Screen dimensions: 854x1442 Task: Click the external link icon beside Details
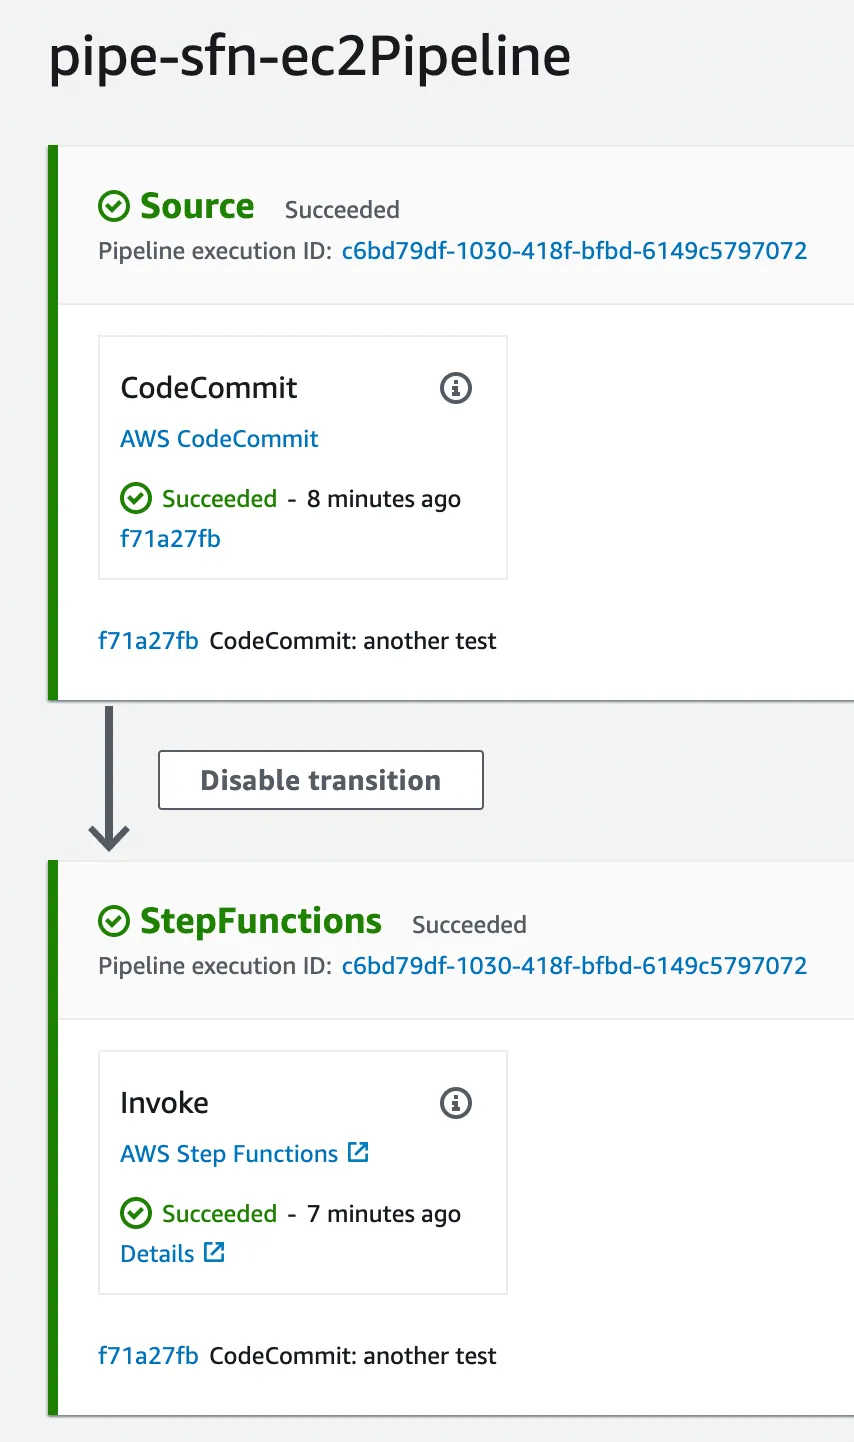(x=215, y=1252)
